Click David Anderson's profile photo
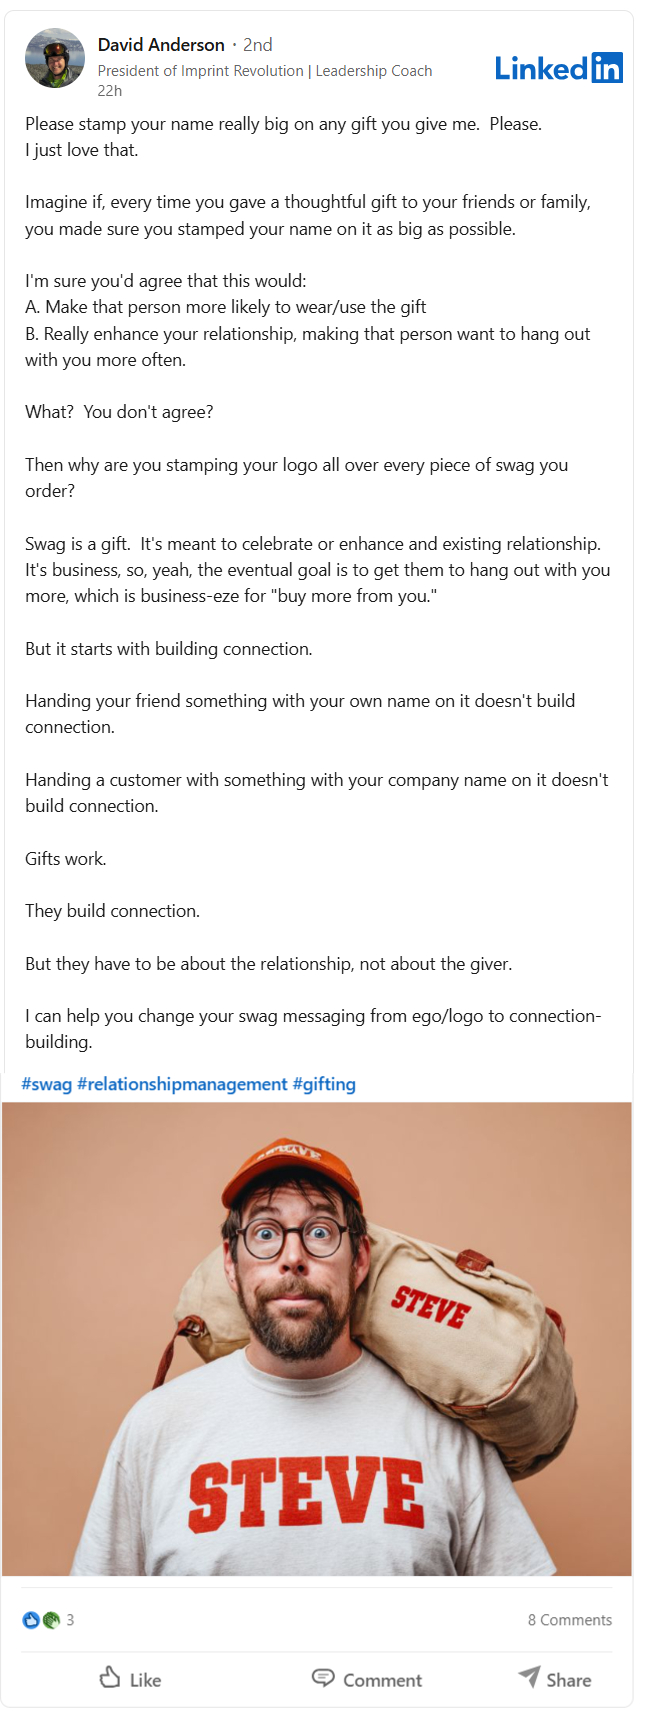 [x=55, y=58]
